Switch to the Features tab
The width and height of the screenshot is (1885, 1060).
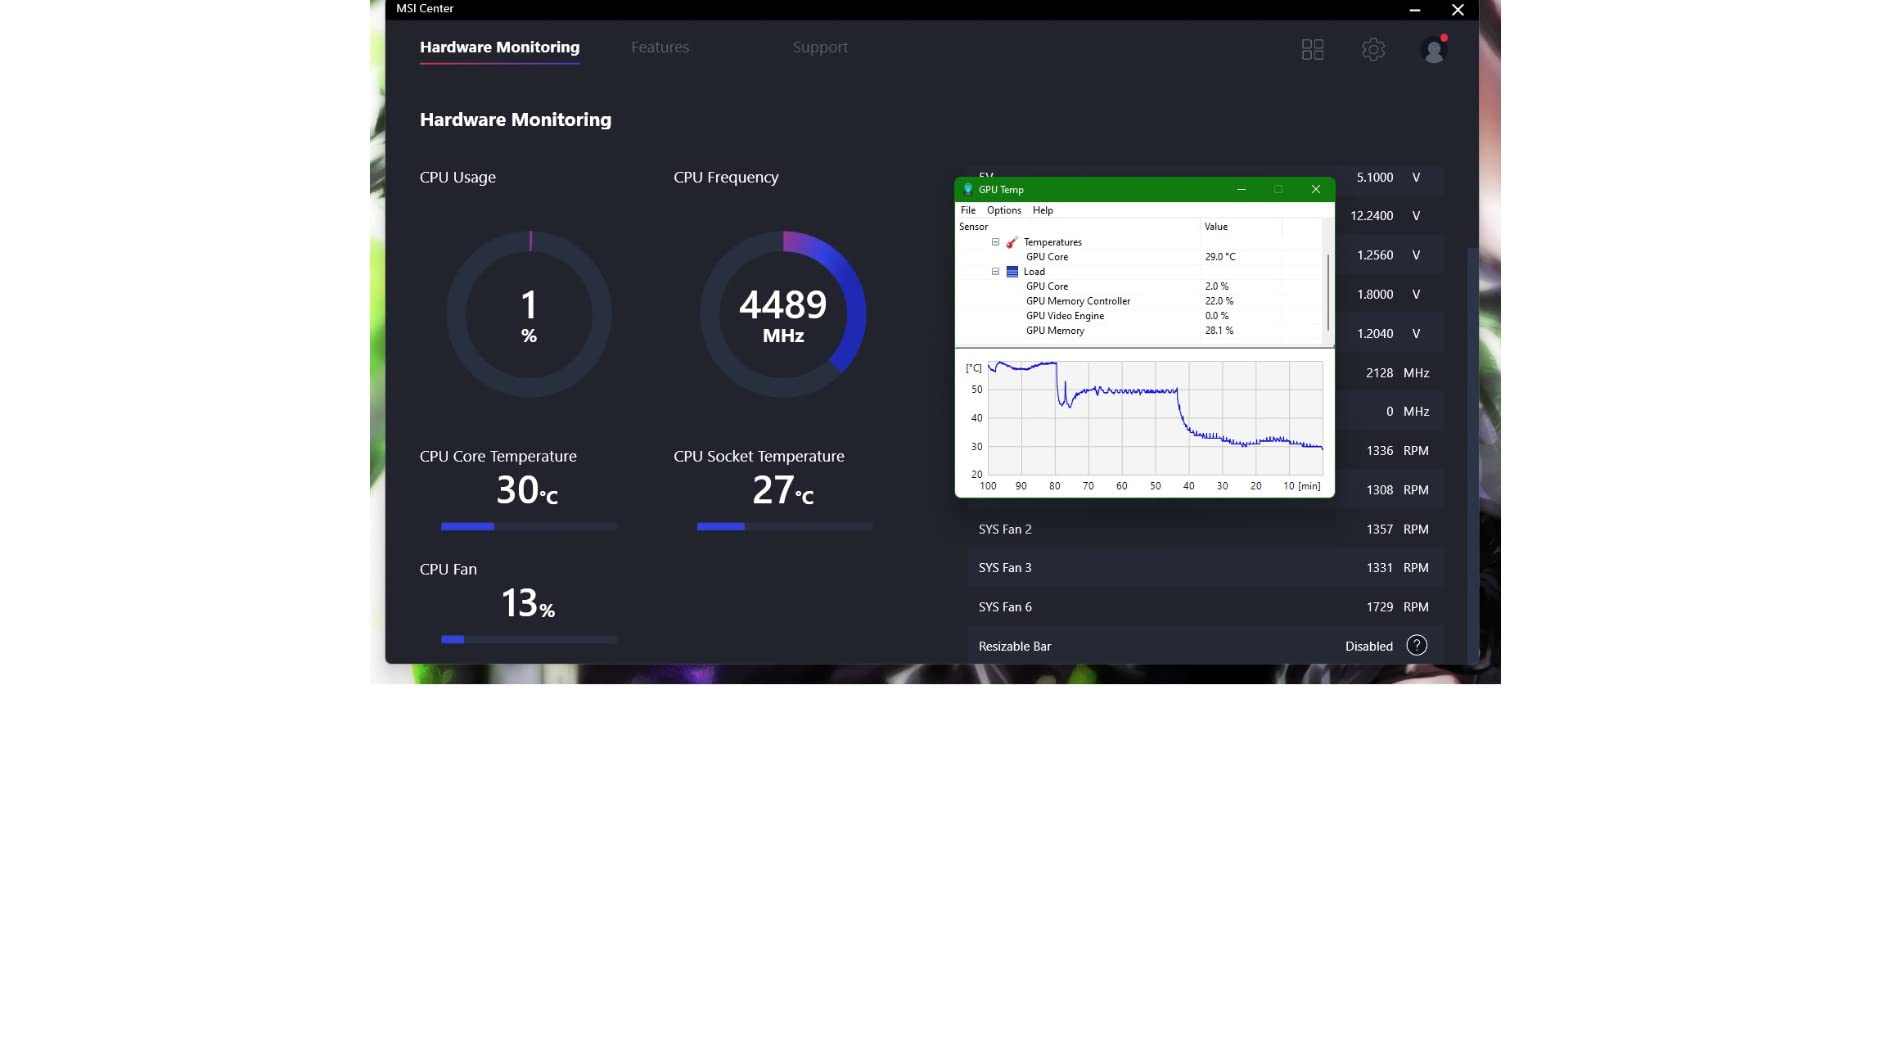click(x=660, y=47)
